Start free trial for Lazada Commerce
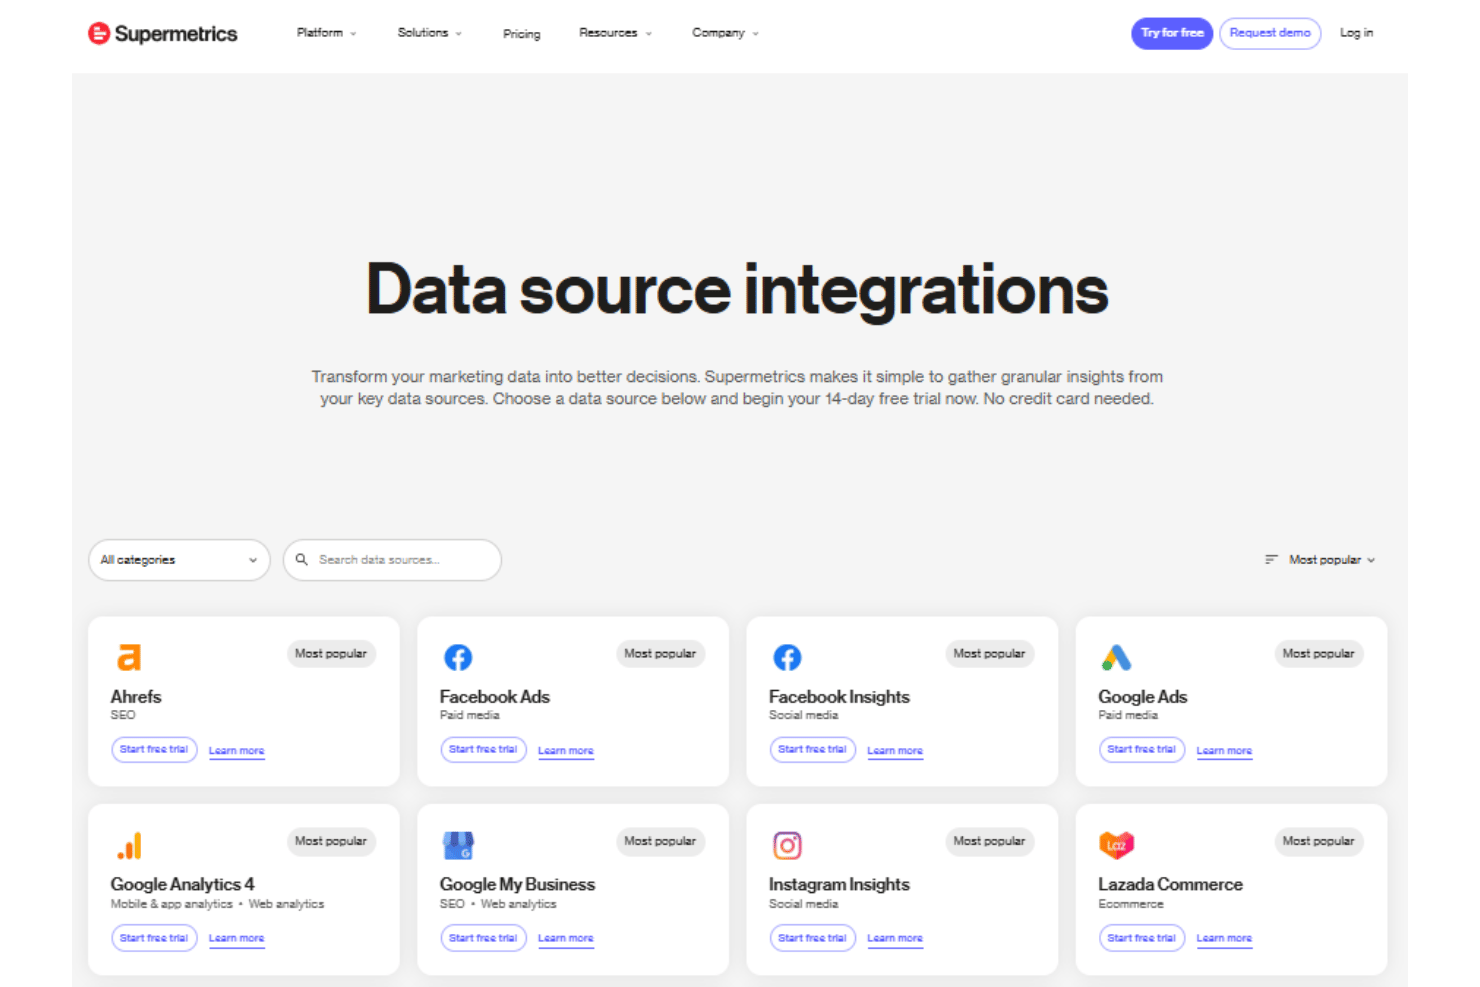The width and height of the screenshot is (1480, 987). click(x=1141, y=938)
